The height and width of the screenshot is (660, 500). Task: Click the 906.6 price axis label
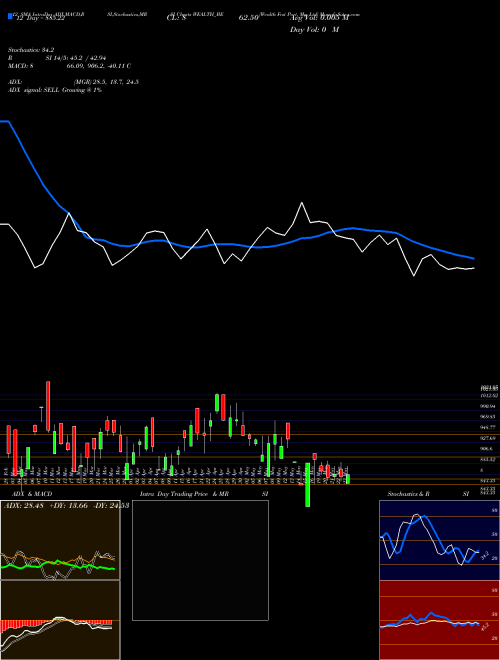click(488, 449)
